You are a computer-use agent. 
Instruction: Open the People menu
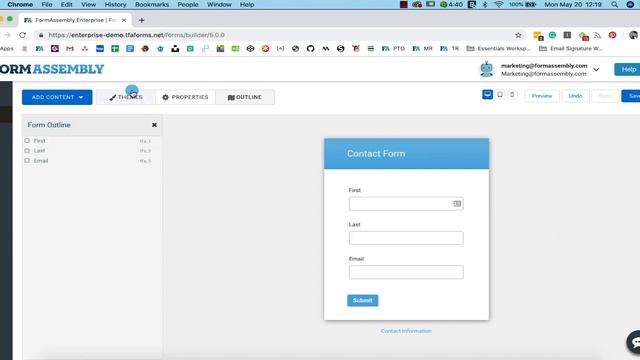click(188, 4)
